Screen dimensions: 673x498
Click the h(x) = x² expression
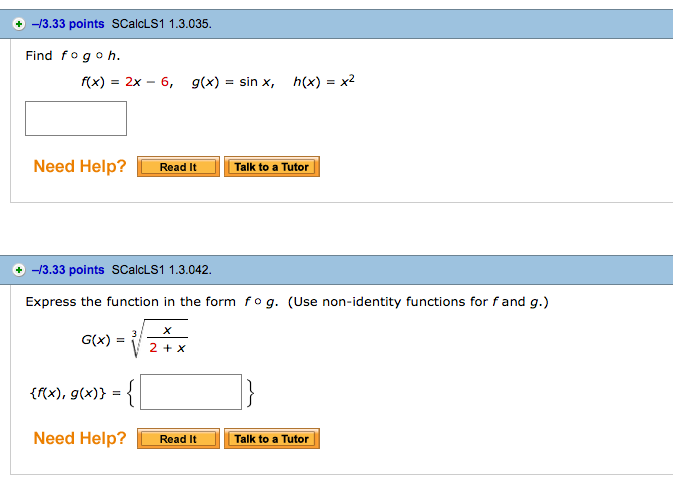point(324,81)
